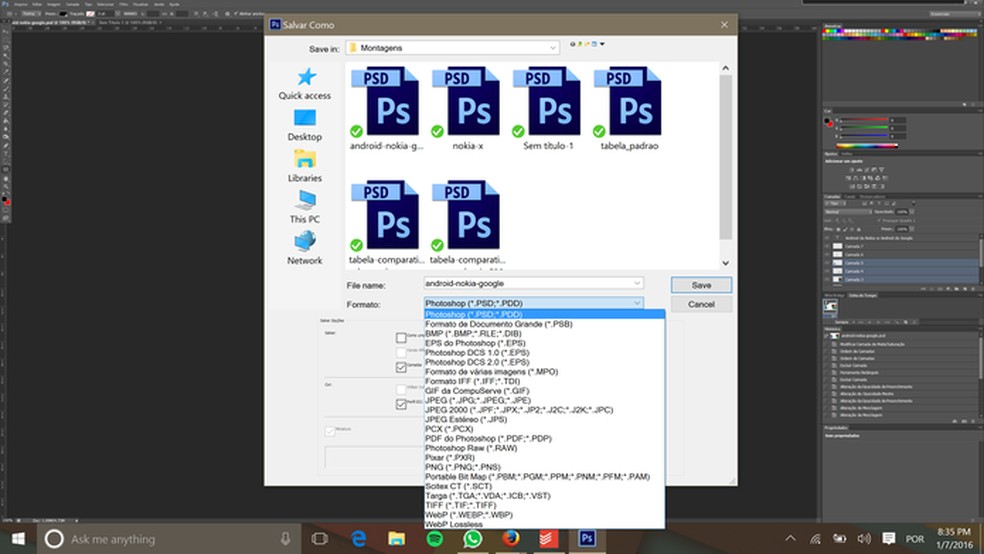Click the File name input field

[x=533, y=284]
